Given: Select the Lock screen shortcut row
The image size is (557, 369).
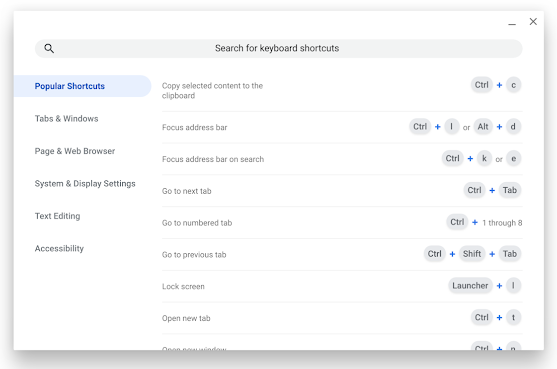Looking at the screenshot, I should point(342,286).
